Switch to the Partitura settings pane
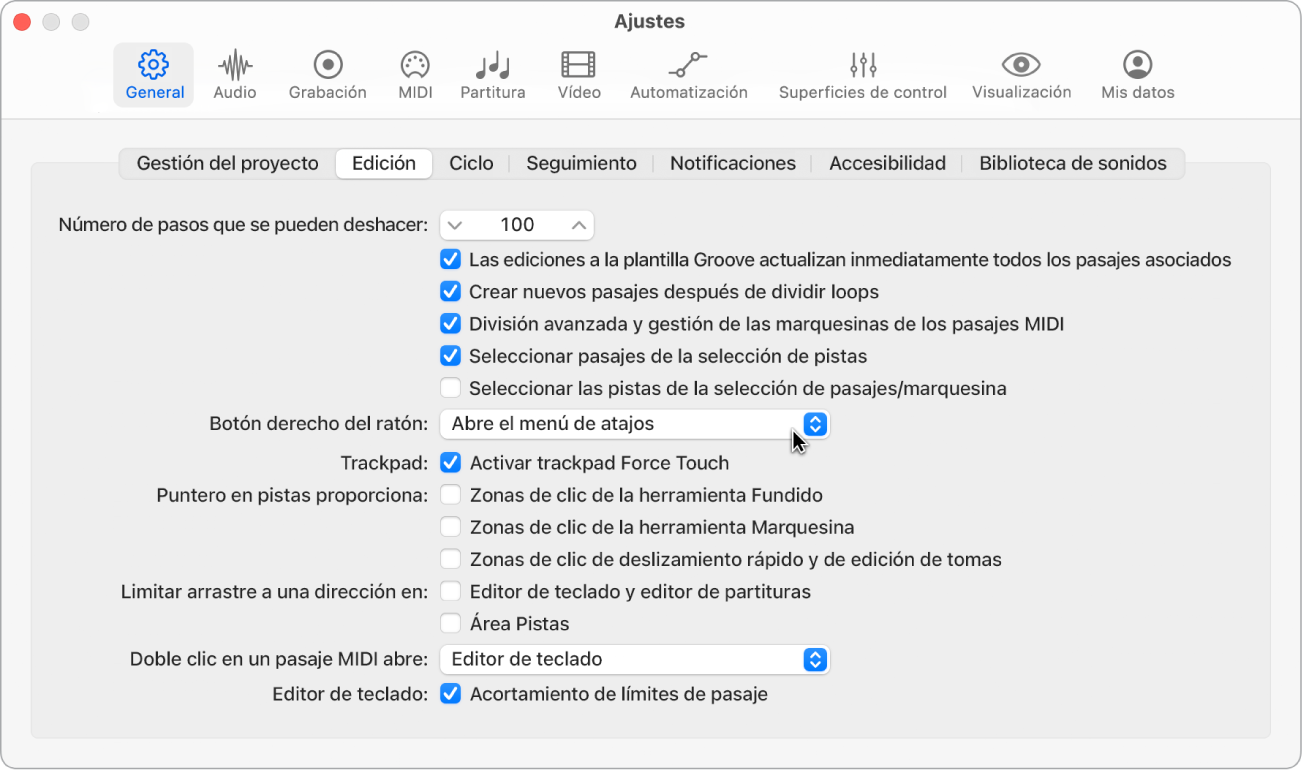Screen dimensions: 1303x771 tap(492, 75)
